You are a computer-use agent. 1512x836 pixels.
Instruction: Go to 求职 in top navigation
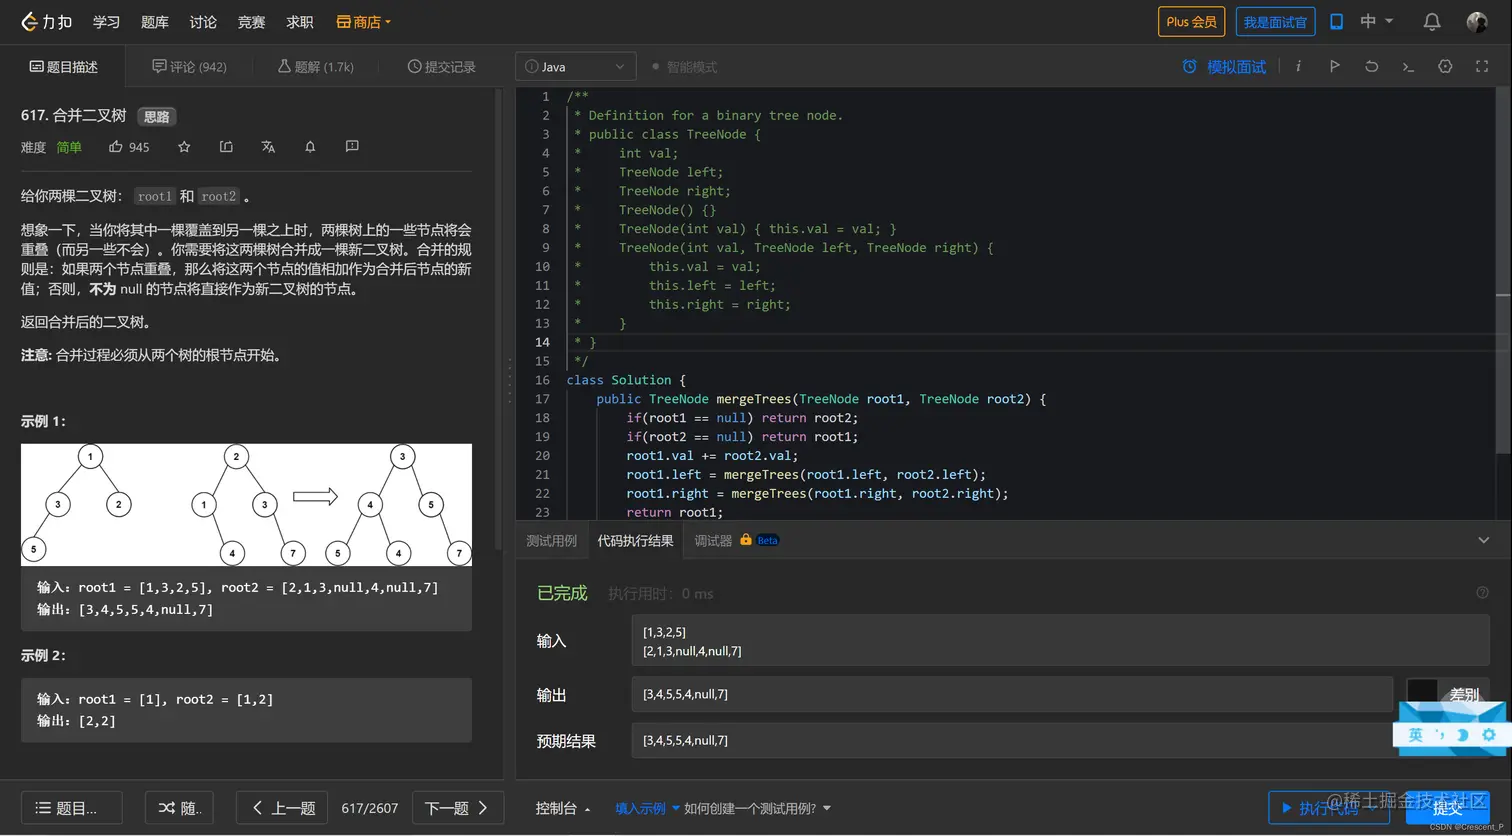(x=300, y=21)
